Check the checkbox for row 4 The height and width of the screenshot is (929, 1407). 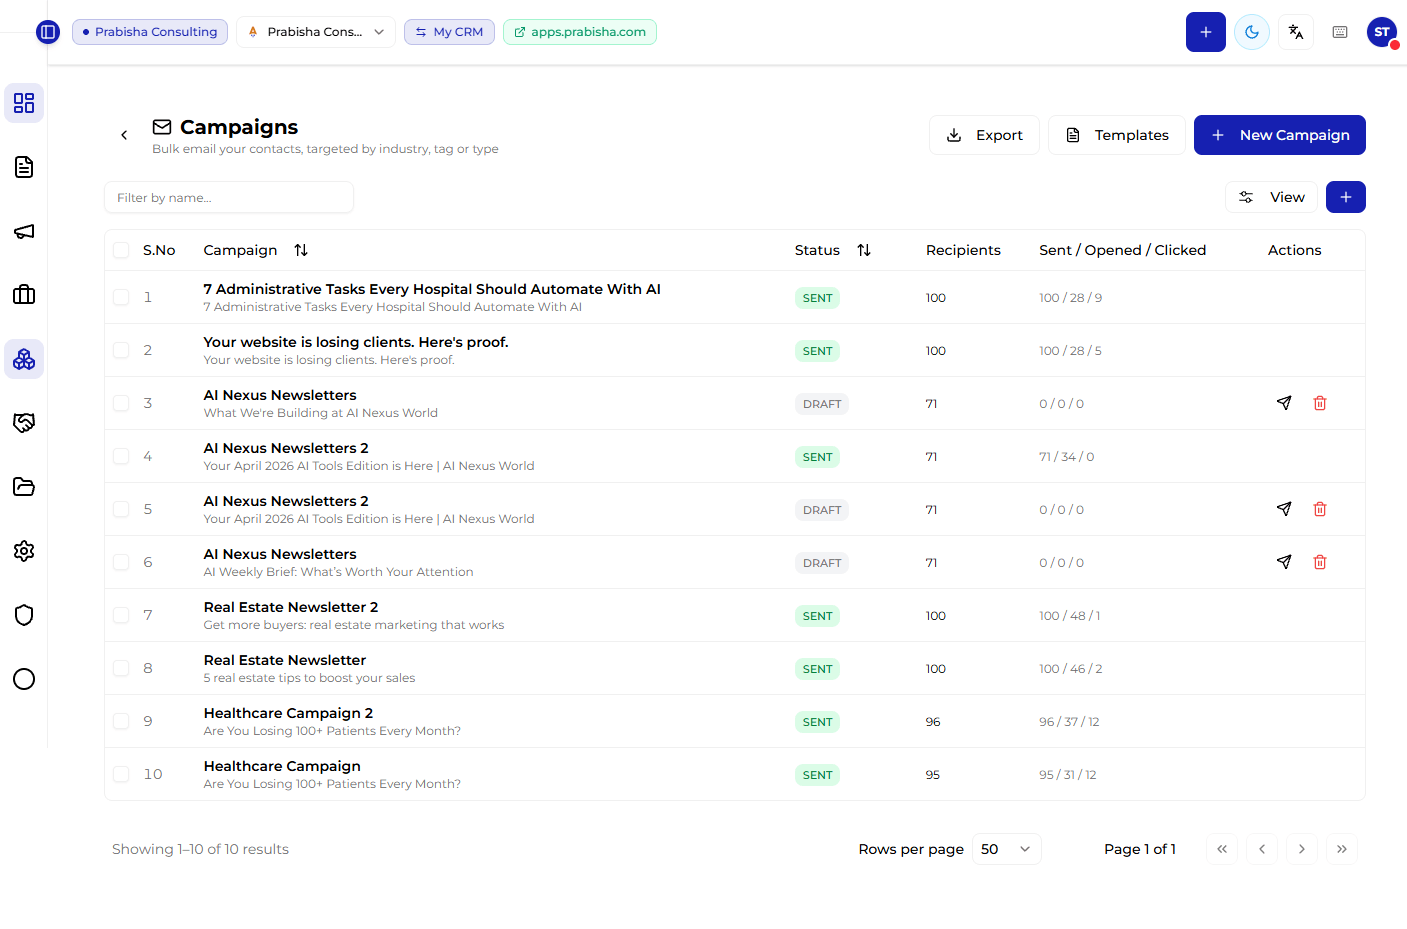(x=121, y=456)
